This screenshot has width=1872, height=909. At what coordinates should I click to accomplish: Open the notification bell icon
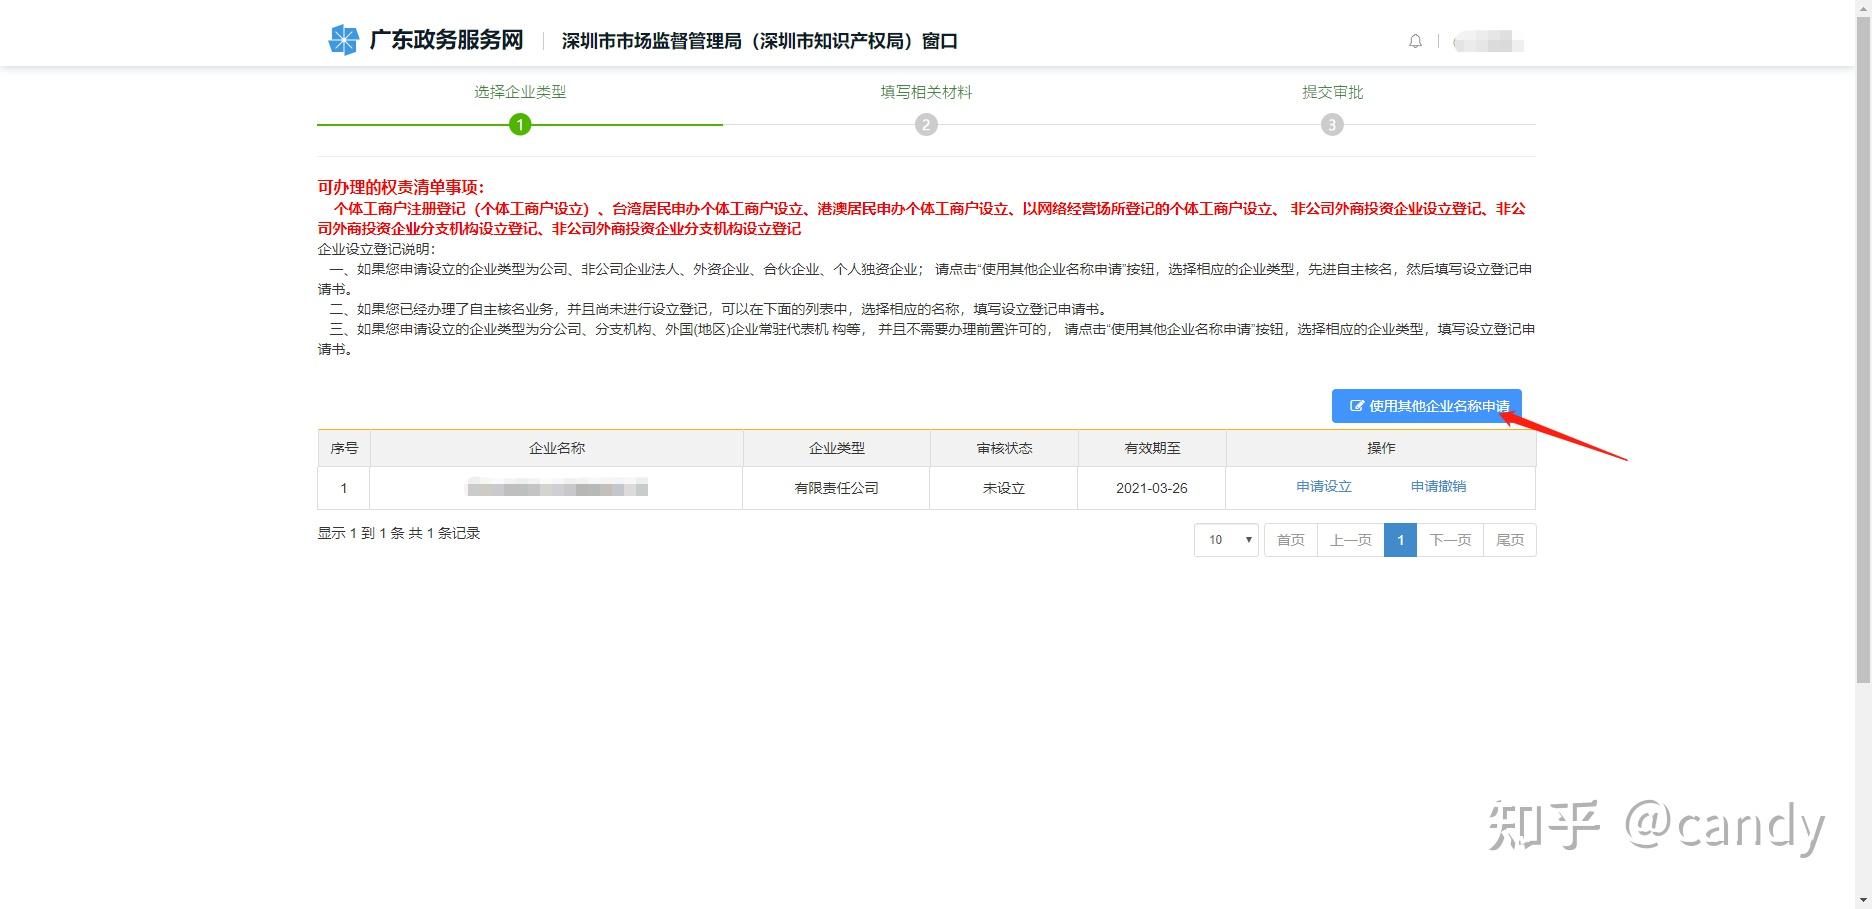[x=1415, y=41]
